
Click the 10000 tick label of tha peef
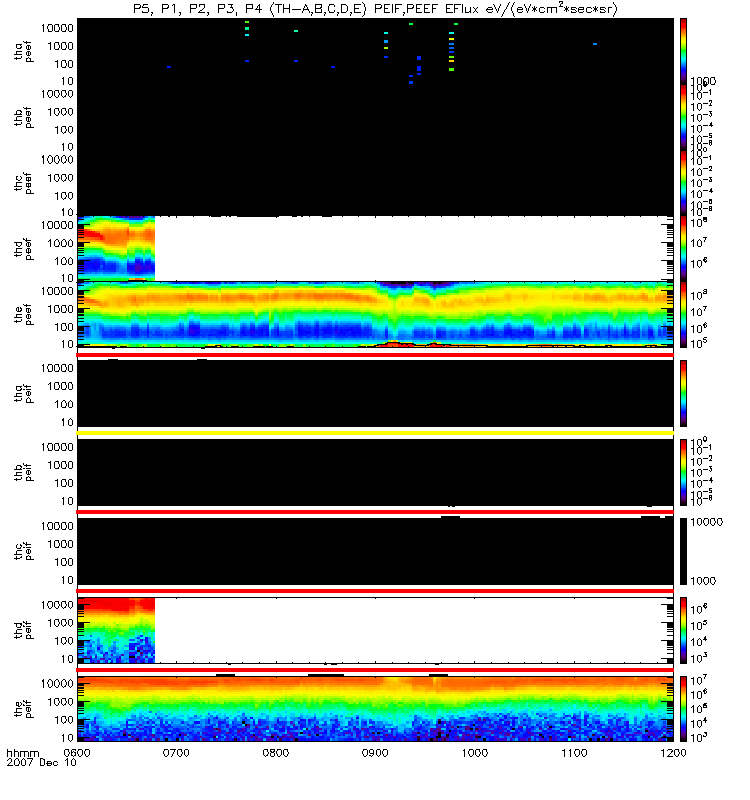57,28
